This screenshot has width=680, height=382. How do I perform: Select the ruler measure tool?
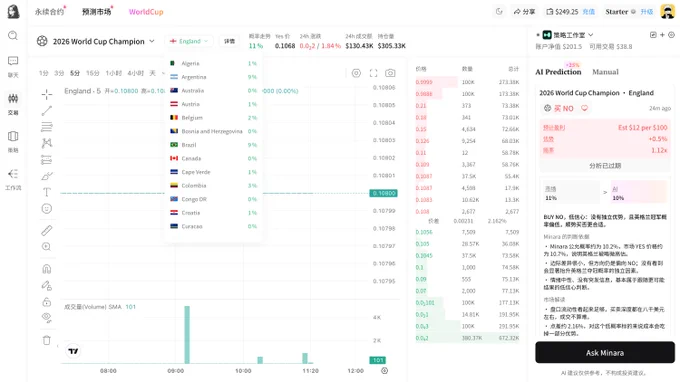(47, 230)
